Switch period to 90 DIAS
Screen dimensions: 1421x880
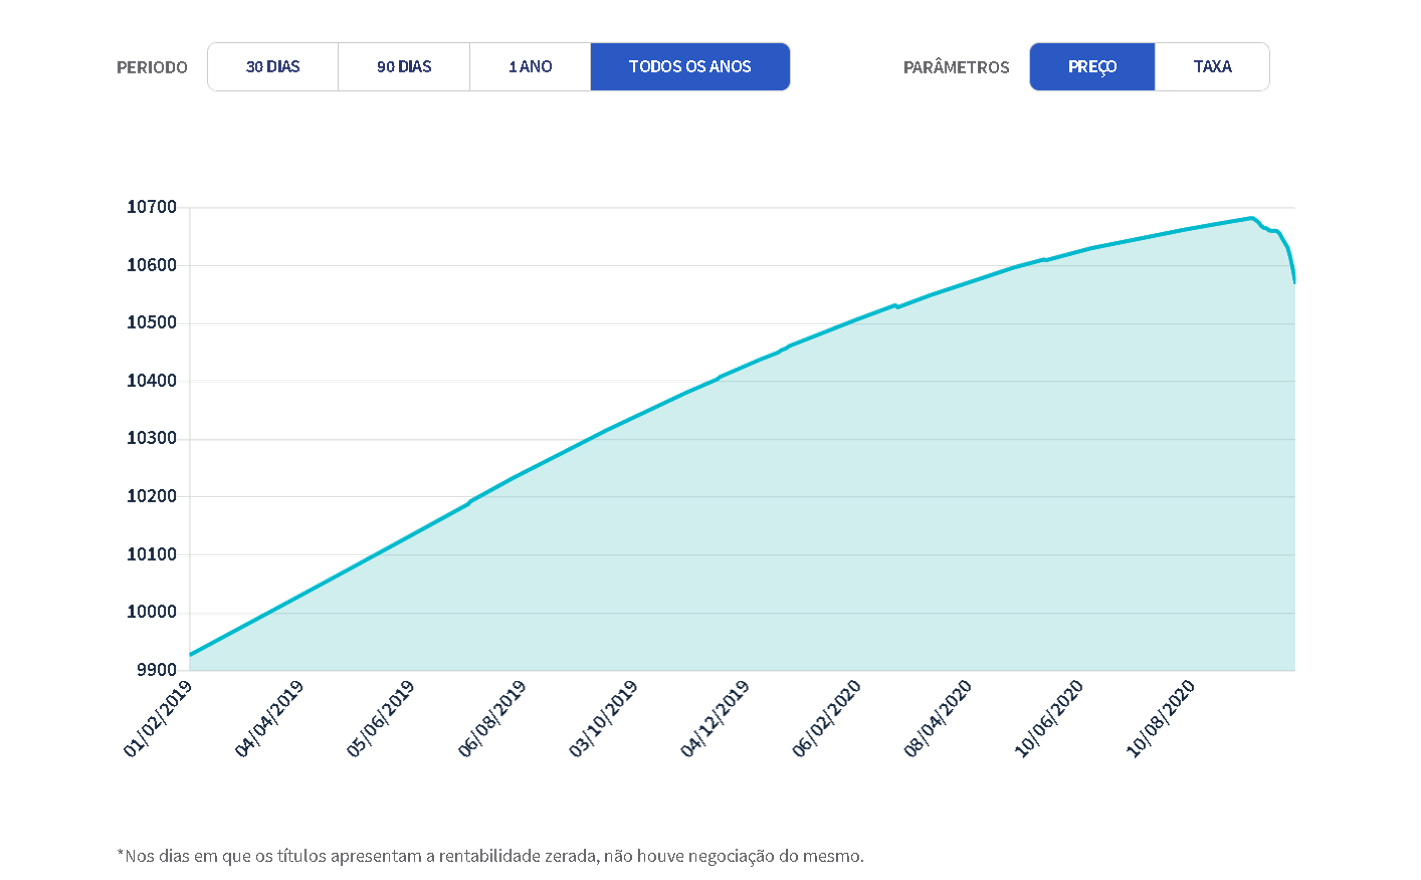click(x=404, y=67)
